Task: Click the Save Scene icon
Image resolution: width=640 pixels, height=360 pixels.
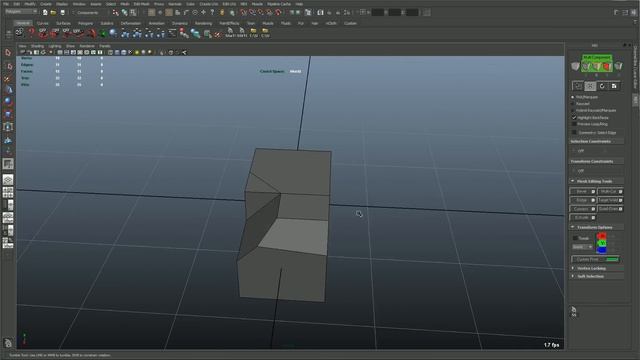Action: [x=62, y=13]
